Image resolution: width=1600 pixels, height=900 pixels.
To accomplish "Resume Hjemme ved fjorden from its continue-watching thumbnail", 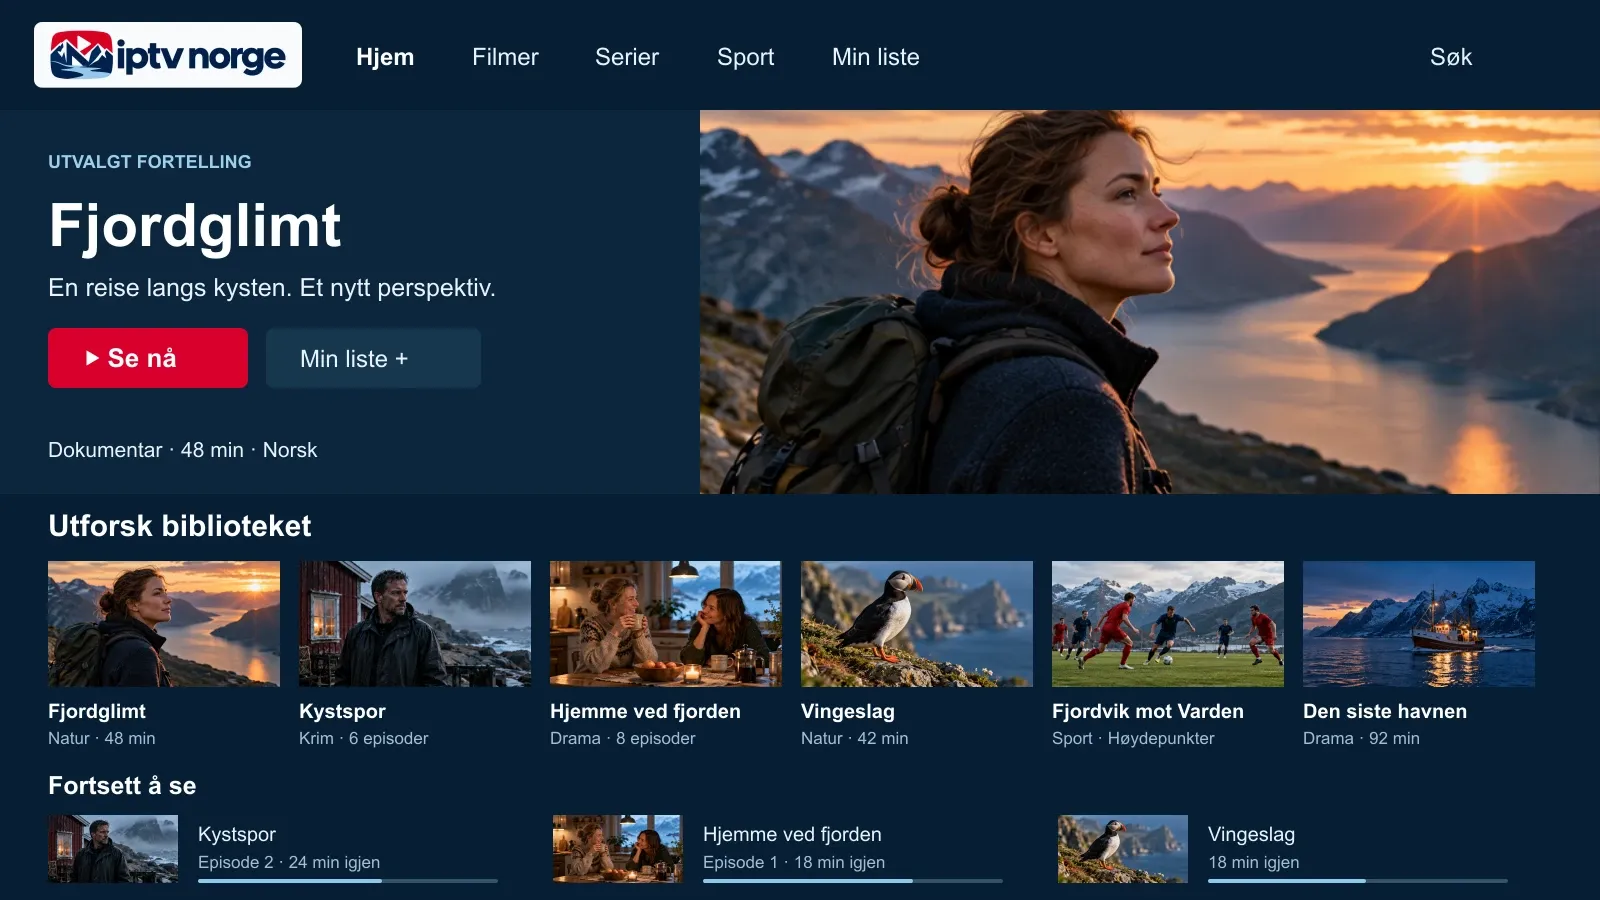I will [x=618, y=849].
